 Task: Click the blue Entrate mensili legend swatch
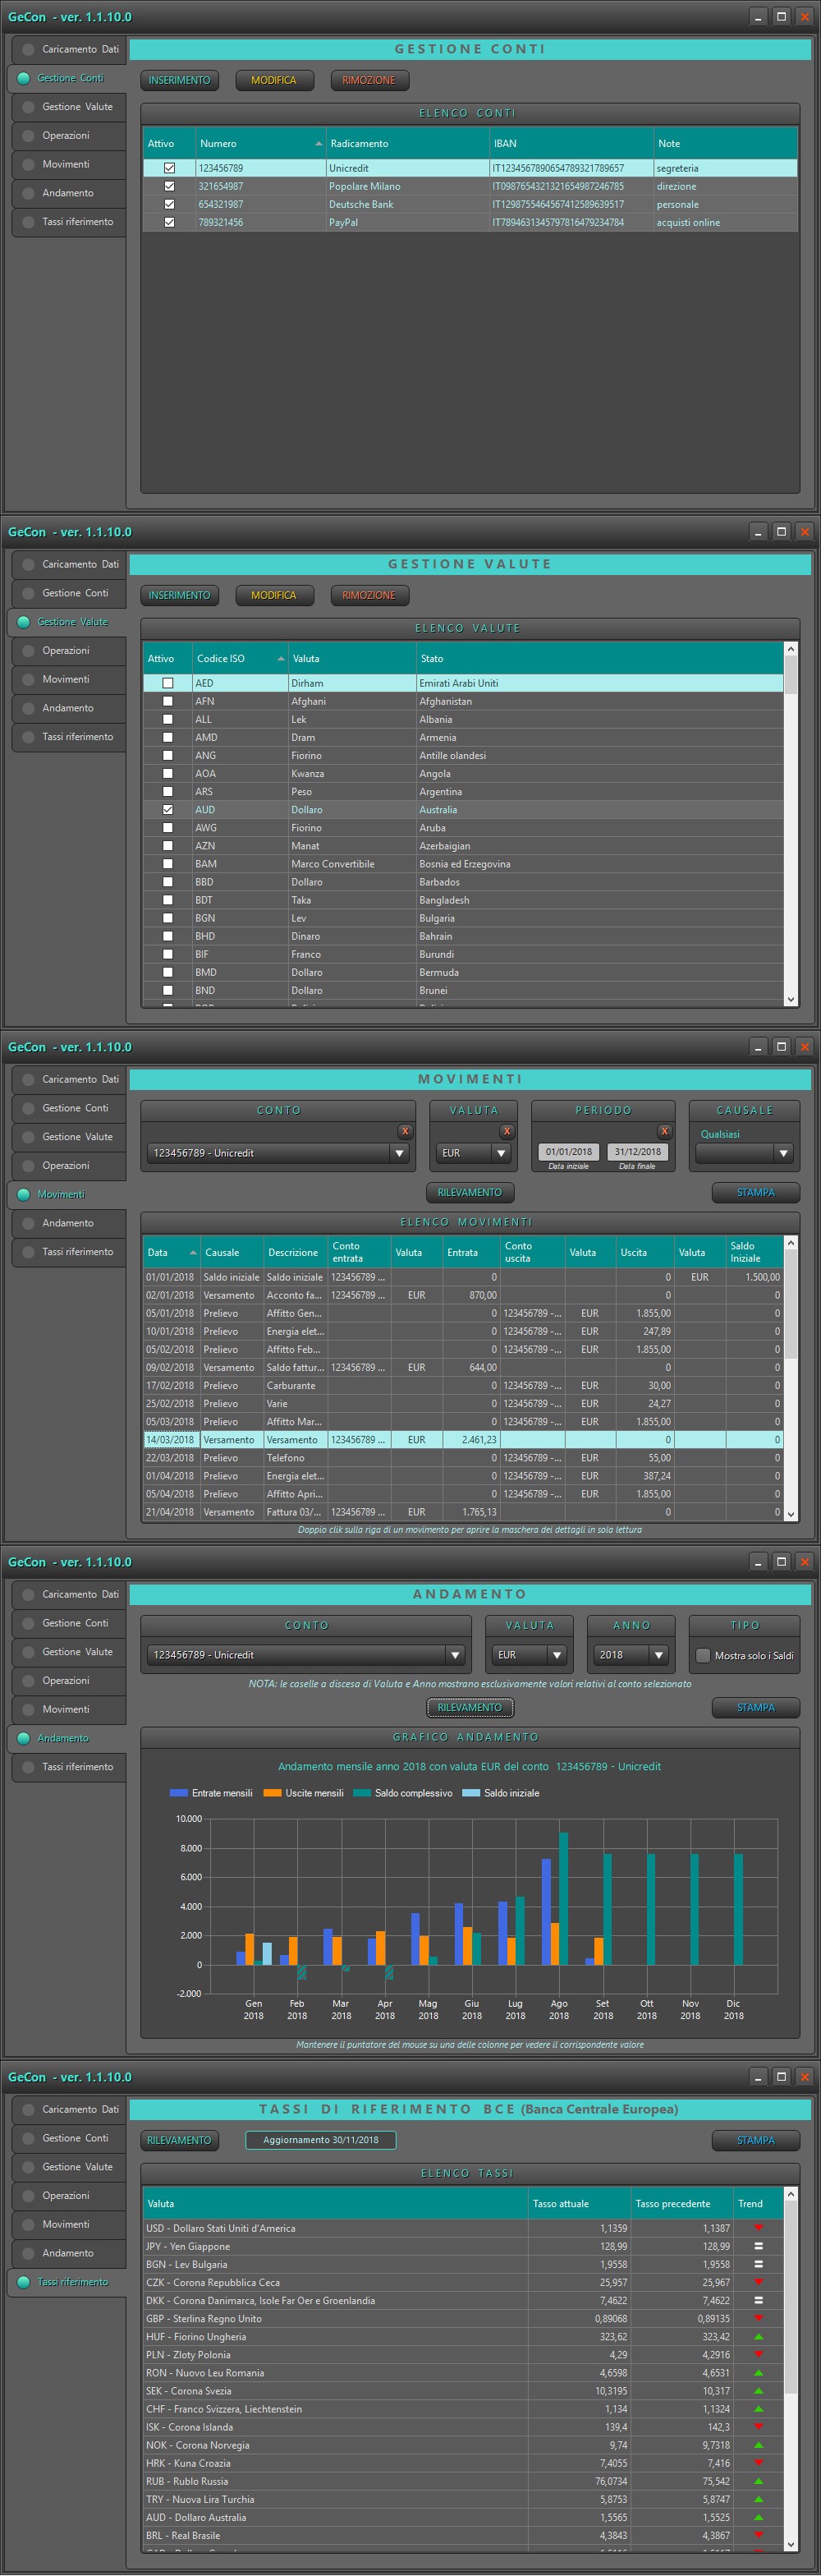point(179,1793)
